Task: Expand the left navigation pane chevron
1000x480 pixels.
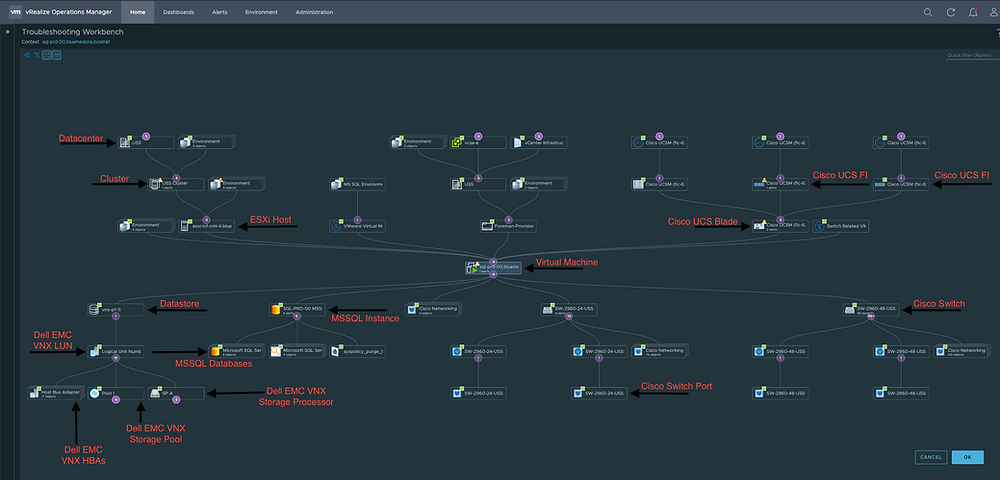Action: pos(6,30)
